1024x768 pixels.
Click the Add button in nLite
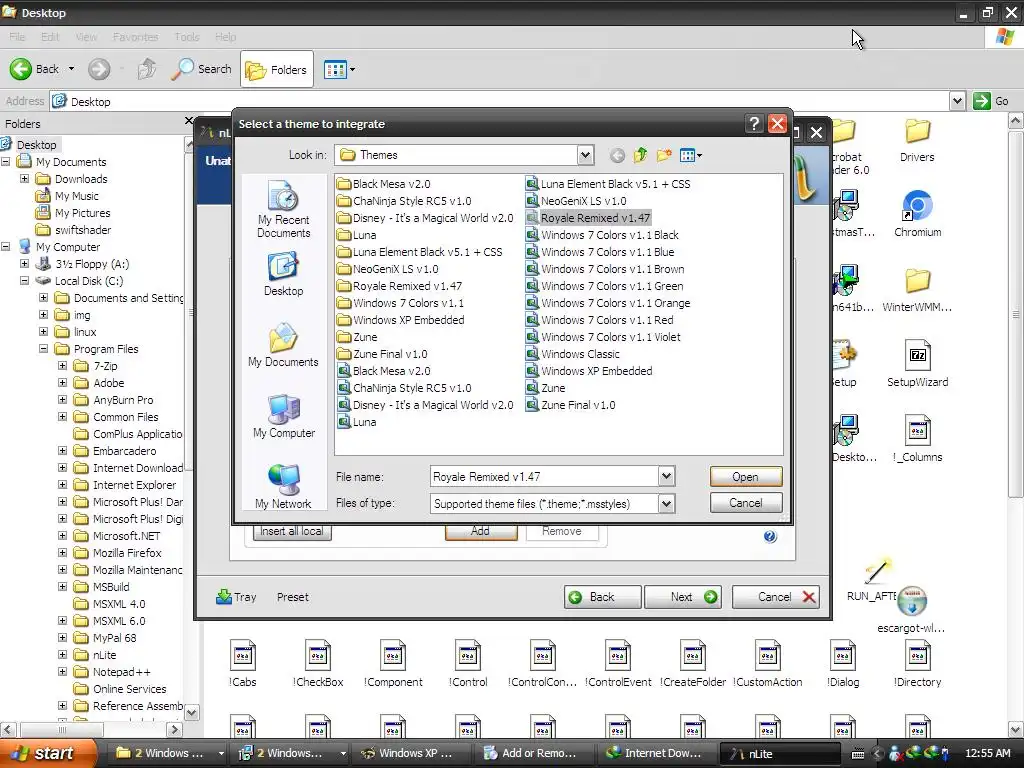point(481,532)
